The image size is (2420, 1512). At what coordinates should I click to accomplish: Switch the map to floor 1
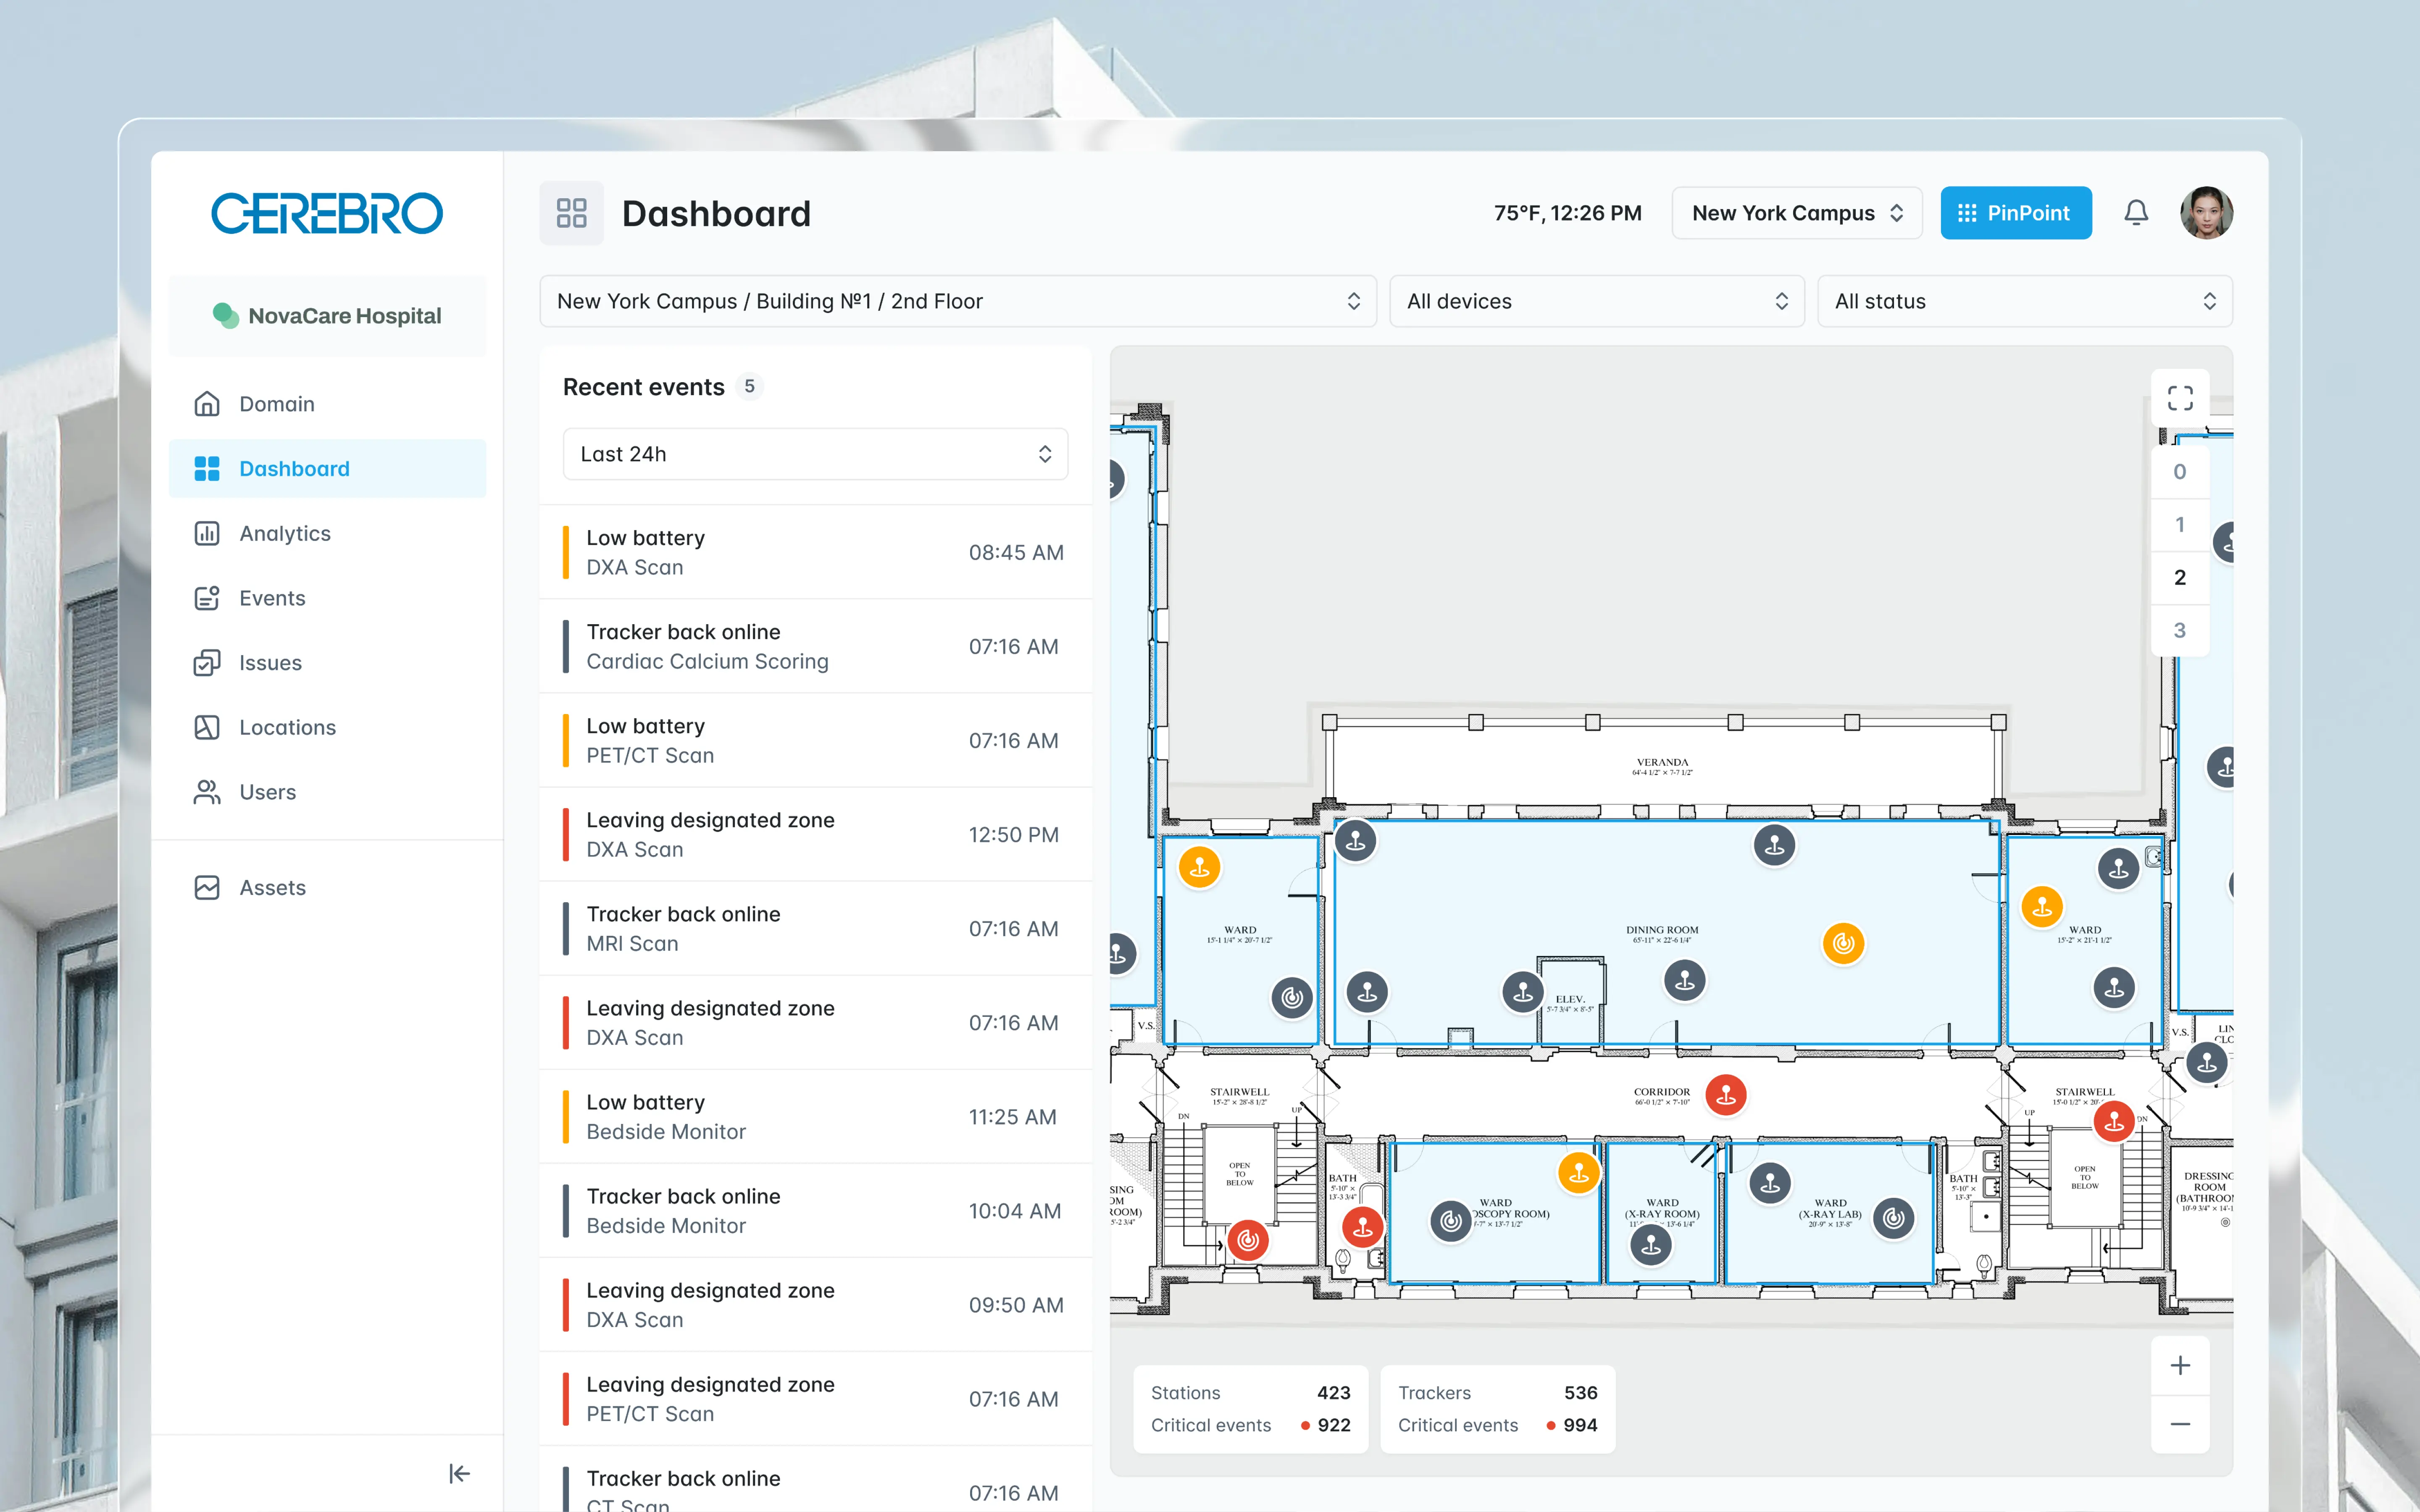pyautogui.click(x=2180, y=525)
